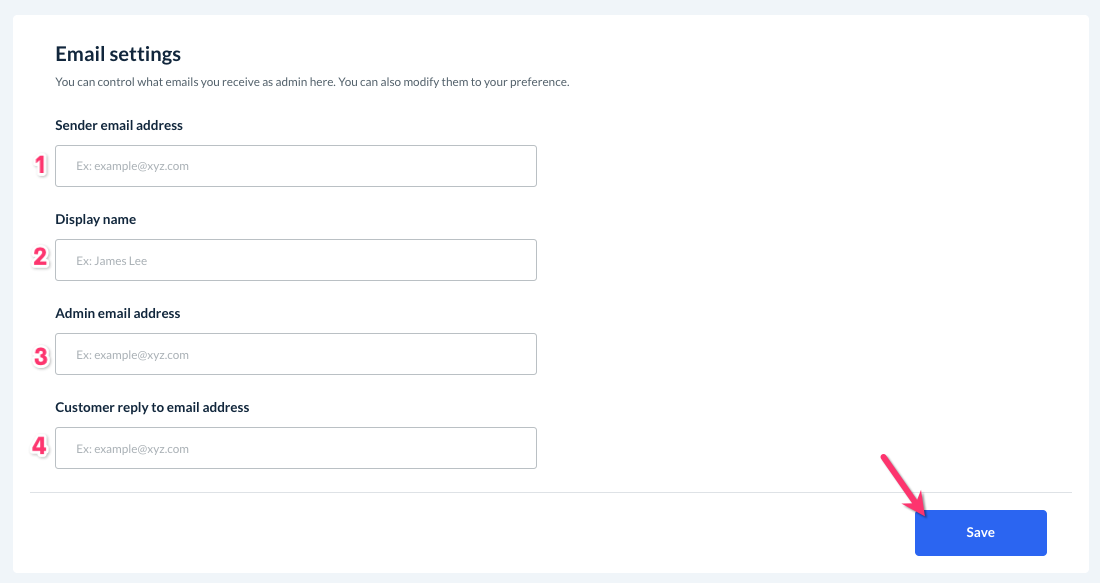Select the Admin email address field

point(295,354)
